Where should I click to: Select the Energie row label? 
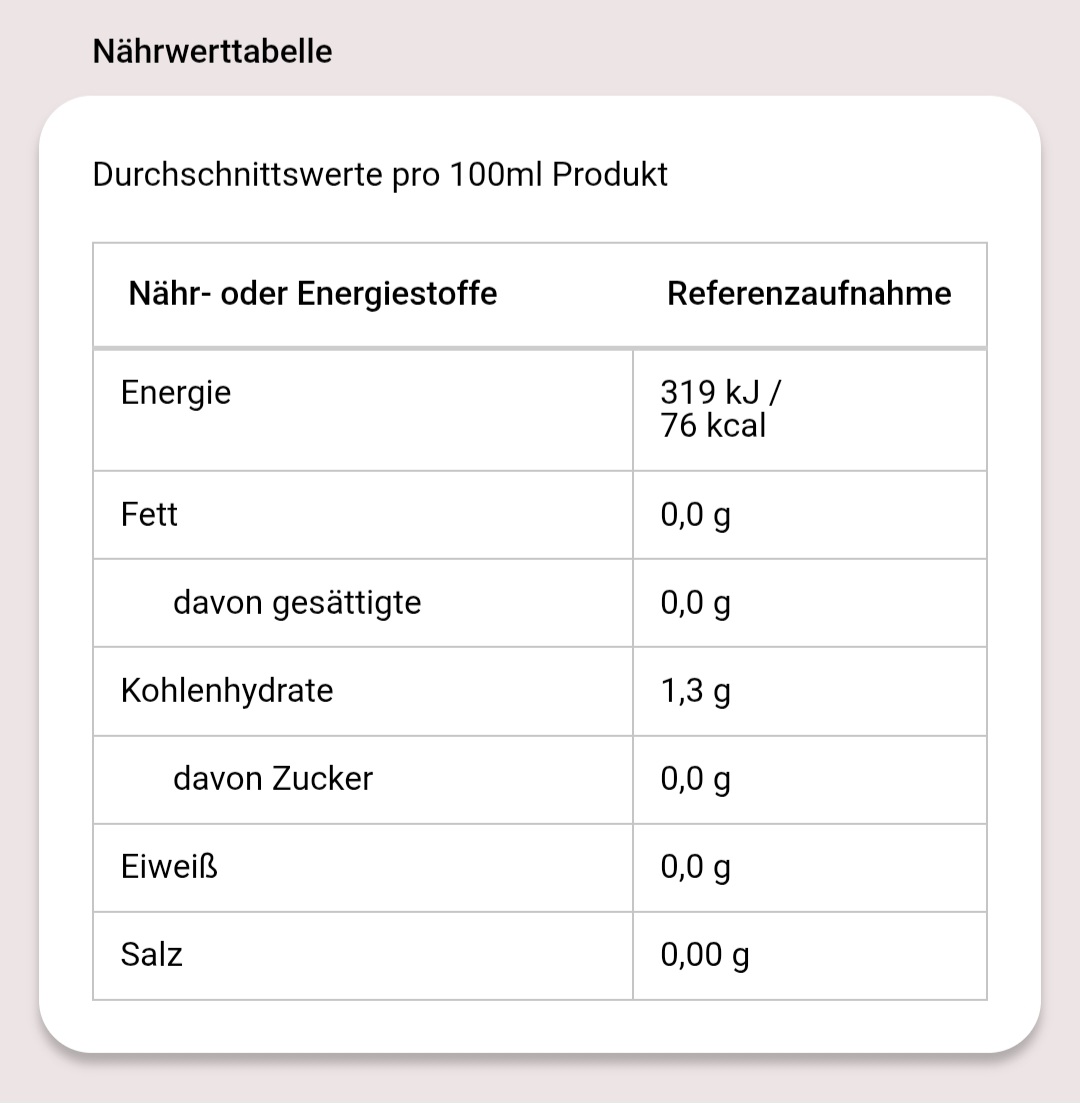point(176,393)
